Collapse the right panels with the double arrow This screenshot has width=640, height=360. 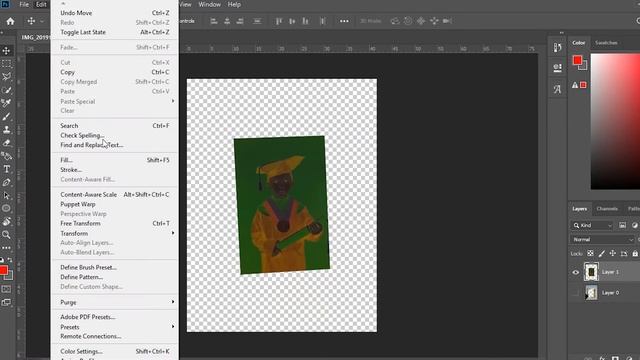pos(562,33)
